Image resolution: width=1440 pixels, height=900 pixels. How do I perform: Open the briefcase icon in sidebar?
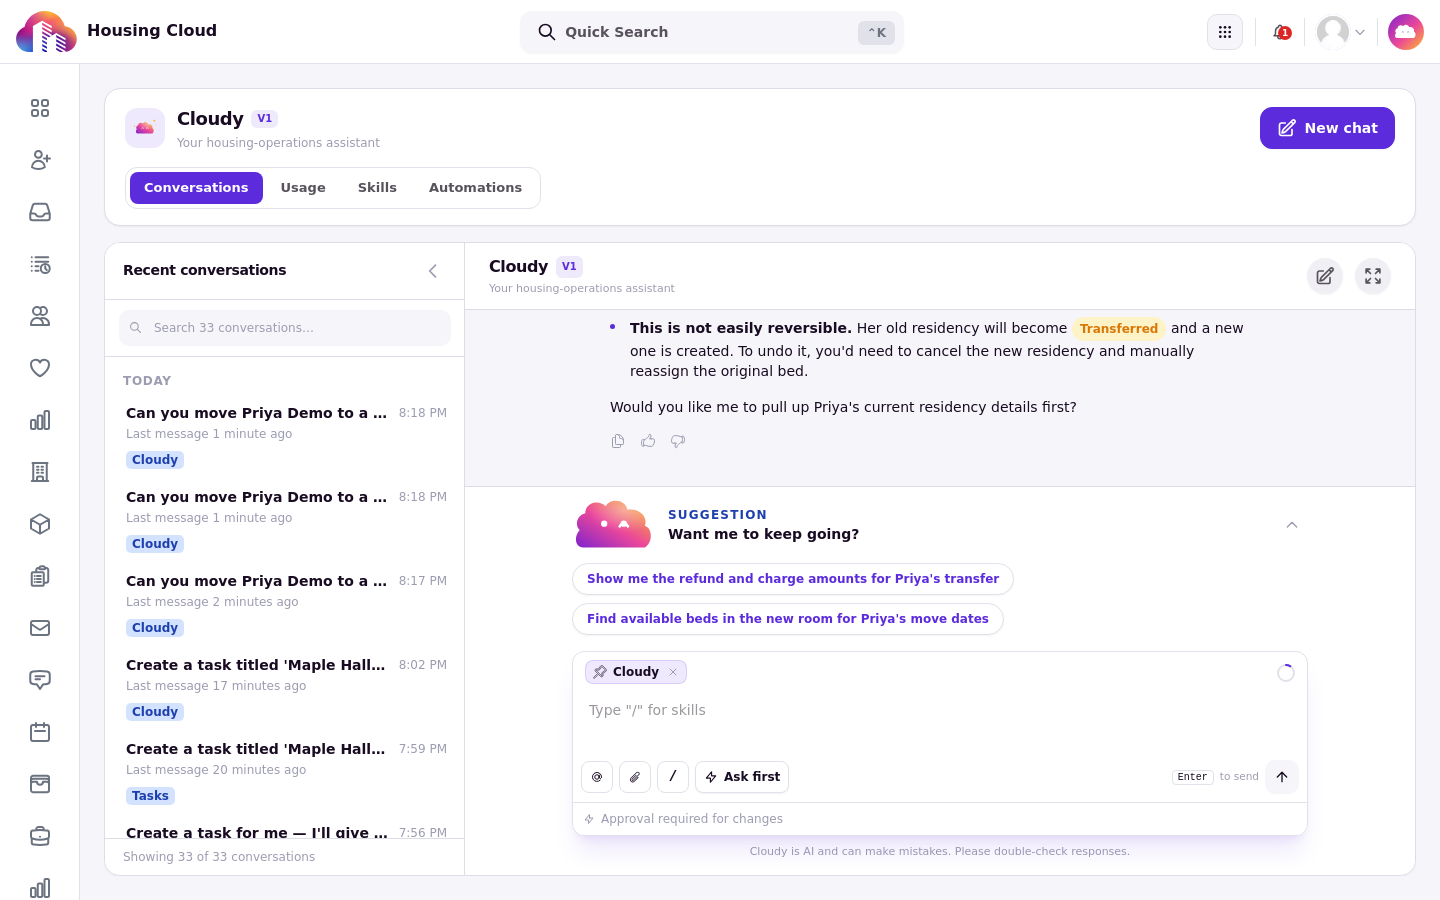pyautogui.click(x=40, y=836)
